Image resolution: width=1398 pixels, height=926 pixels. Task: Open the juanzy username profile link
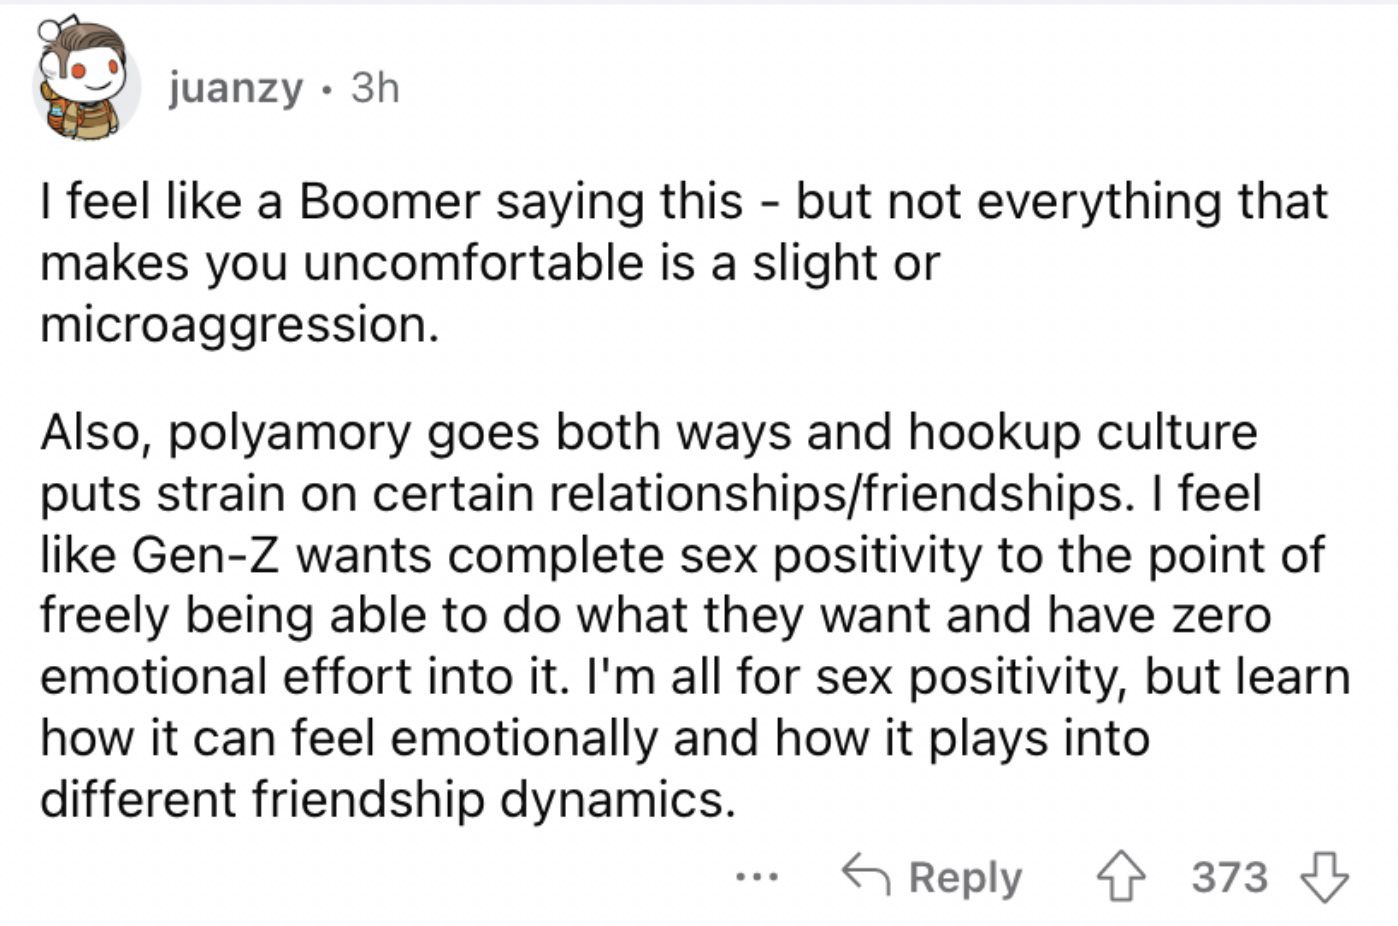(235, 89)
